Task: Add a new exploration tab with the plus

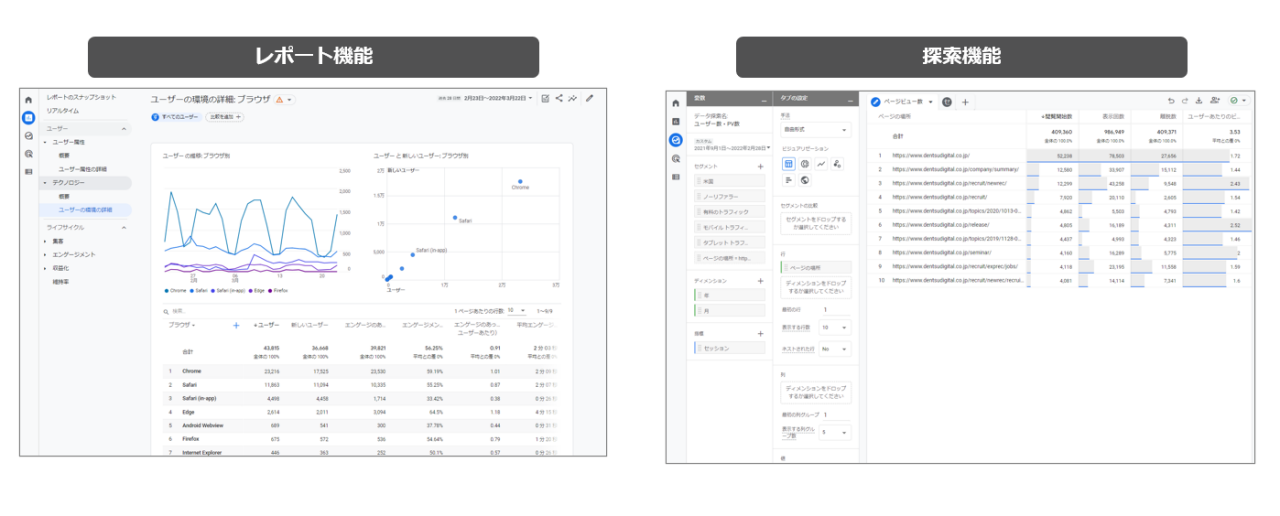Action: (965, 102)
